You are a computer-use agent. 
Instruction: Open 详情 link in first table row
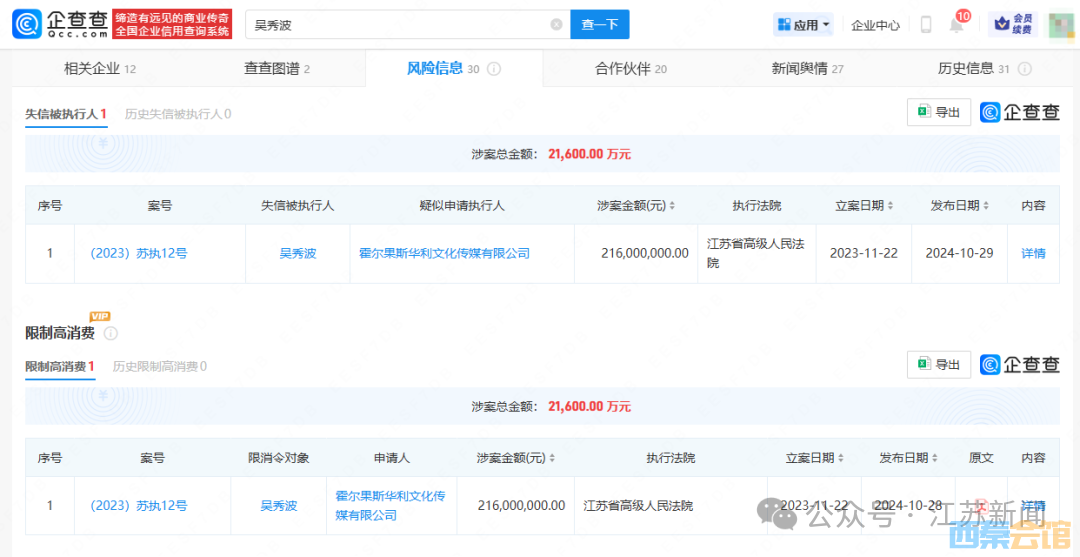1033,253
